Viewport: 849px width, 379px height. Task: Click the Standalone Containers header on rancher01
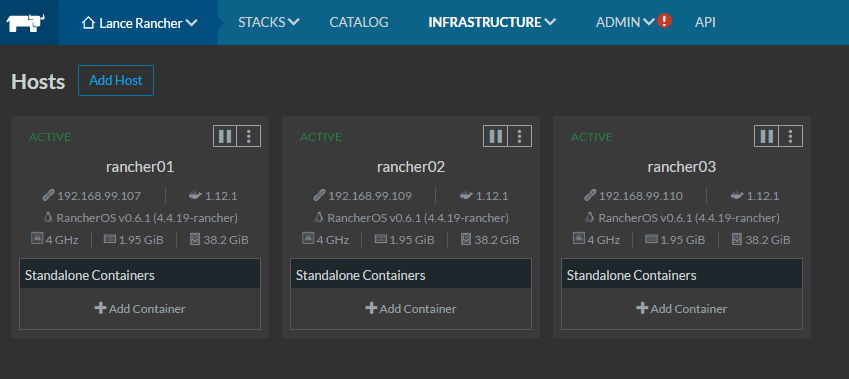point(140,273)
